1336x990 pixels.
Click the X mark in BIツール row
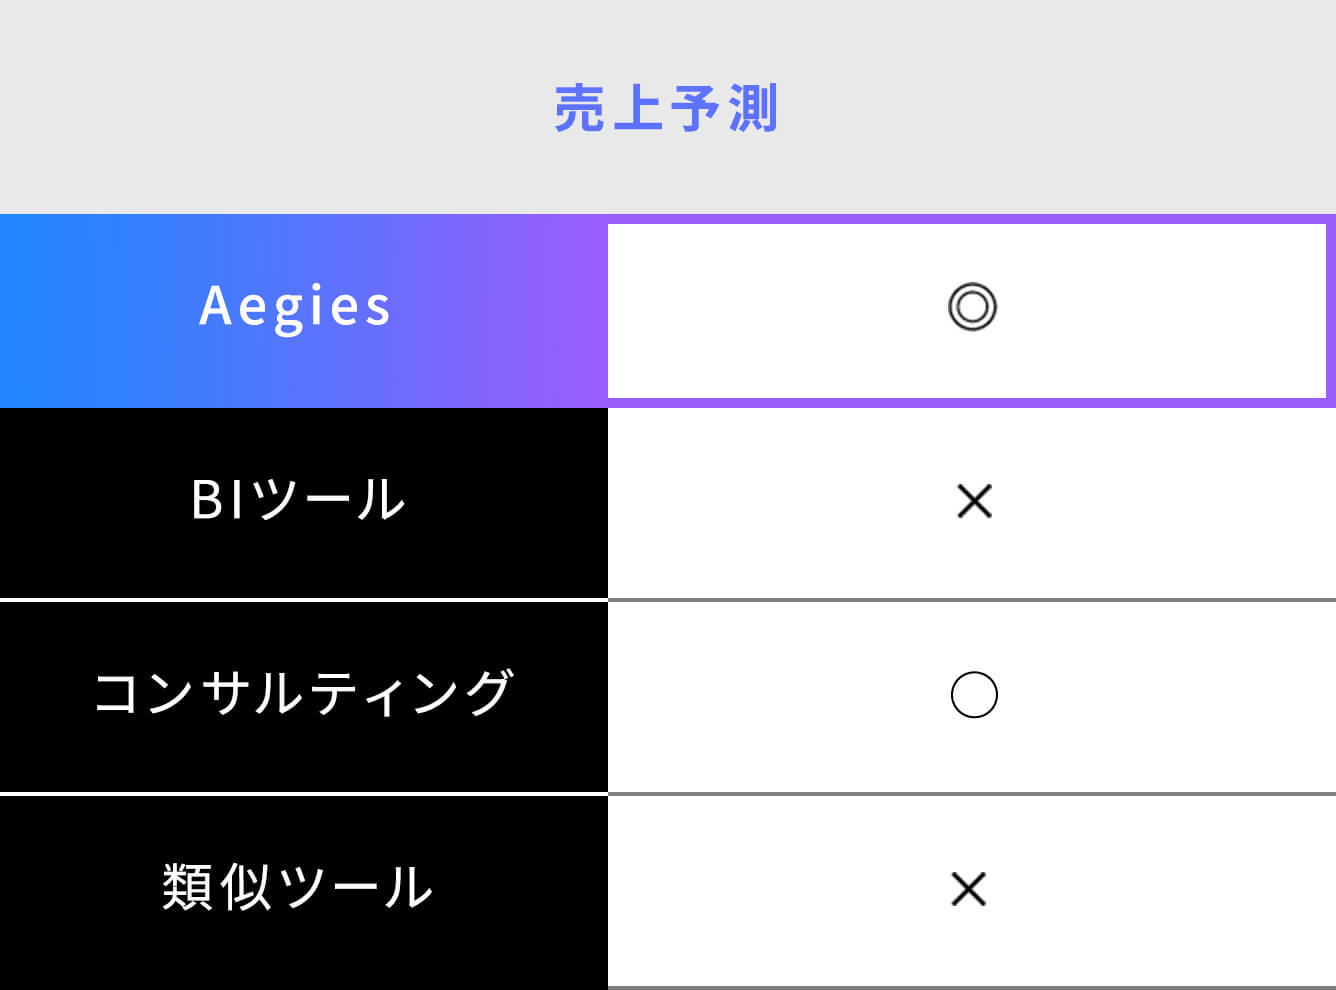coord(974,501)
